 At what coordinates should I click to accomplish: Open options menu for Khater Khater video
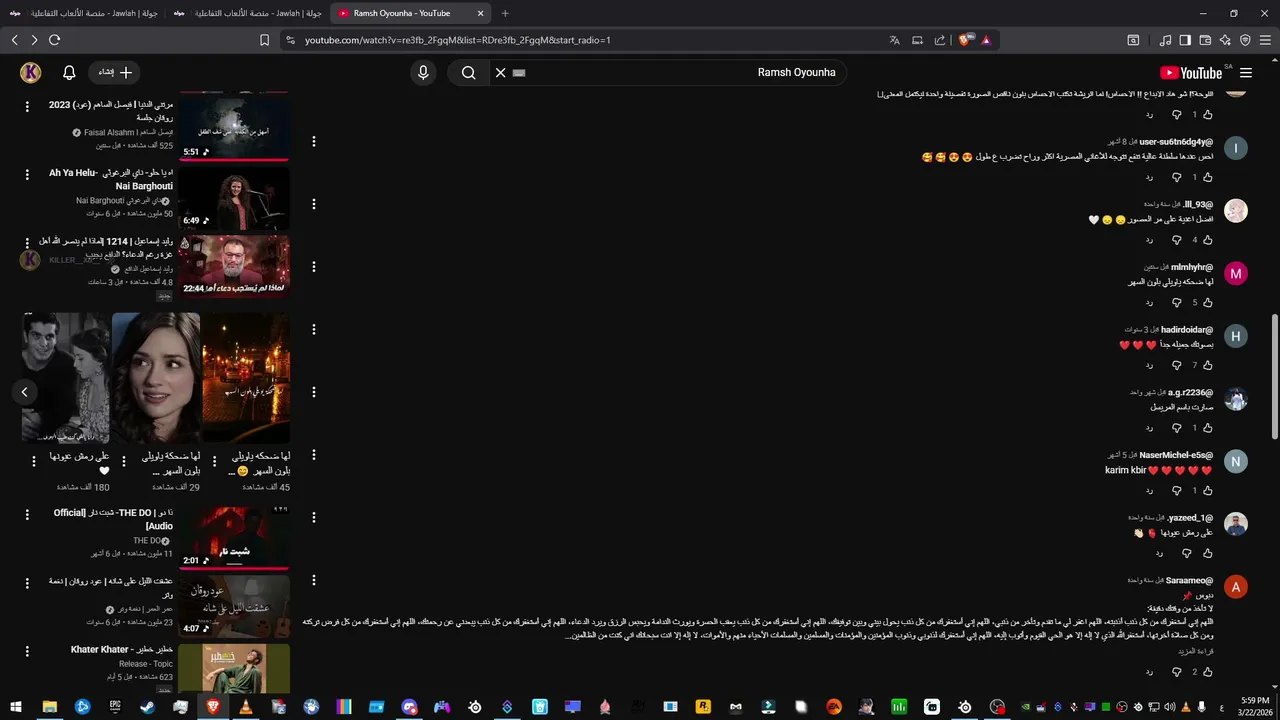point(28,650)
